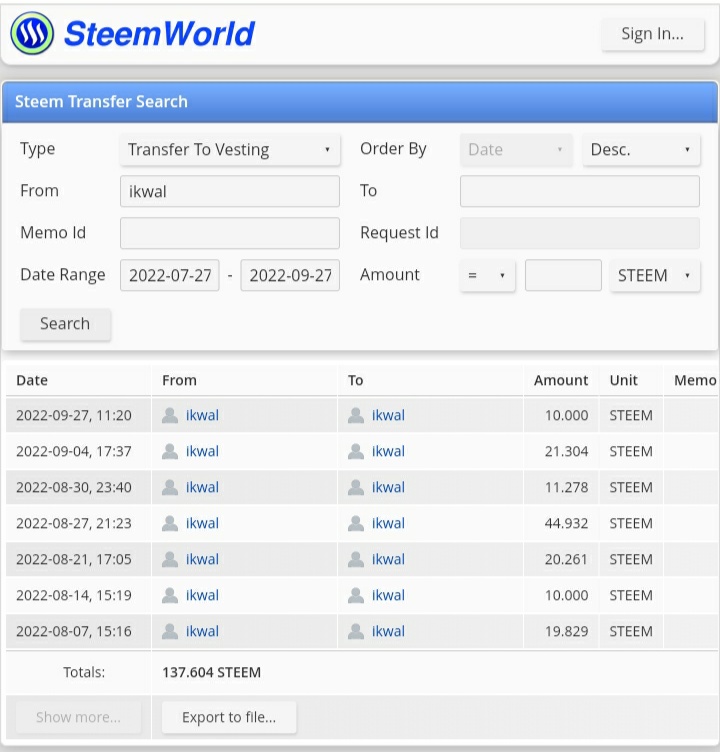Open the Type dropdown showing Transfer To Vesting
Image resolution: width=720 pixels, height=752 pixels.
click(x=230, y=150)
